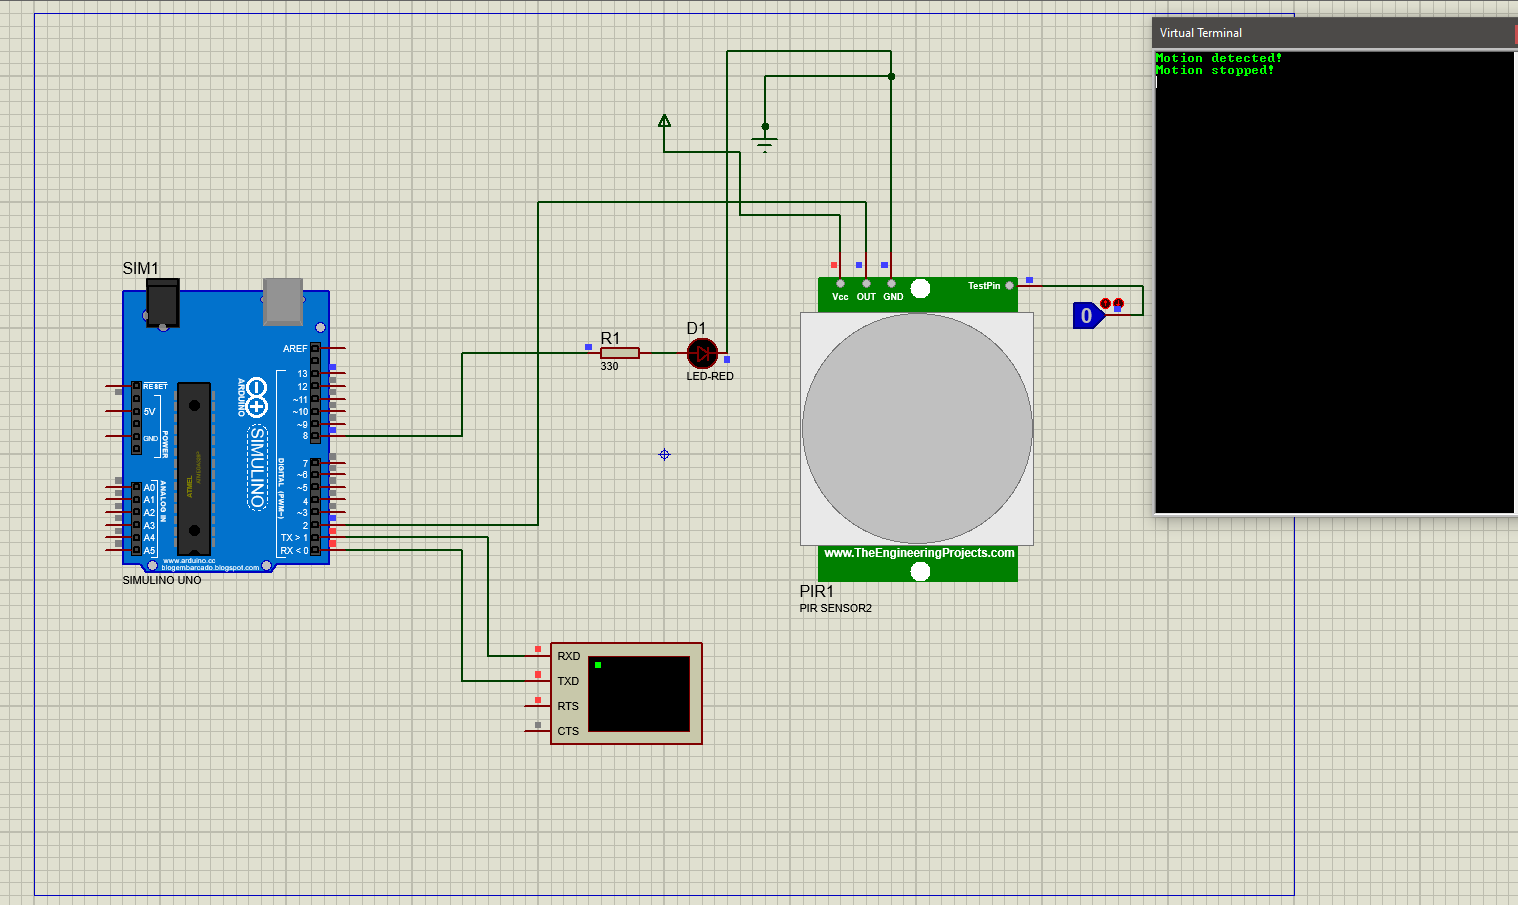Click the ground terminal symbol
Screen dimensions: 1518x905
point(764,142)
